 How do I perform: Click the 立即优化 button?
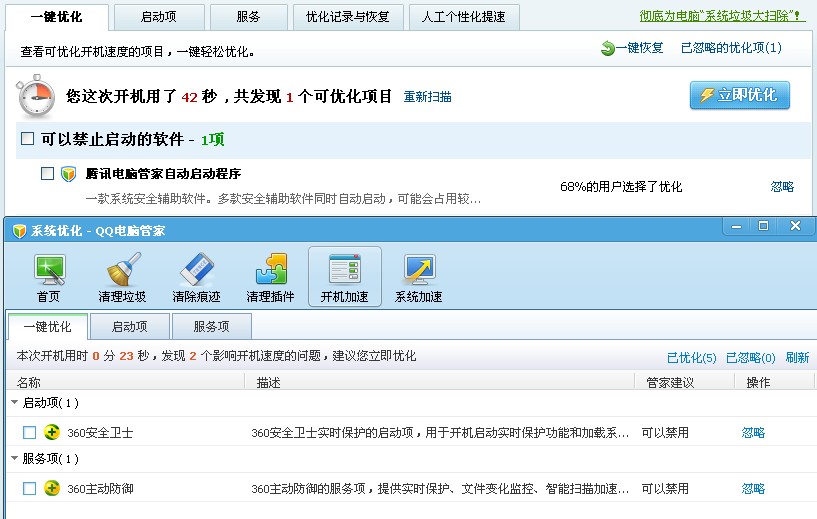coord(740,95)
